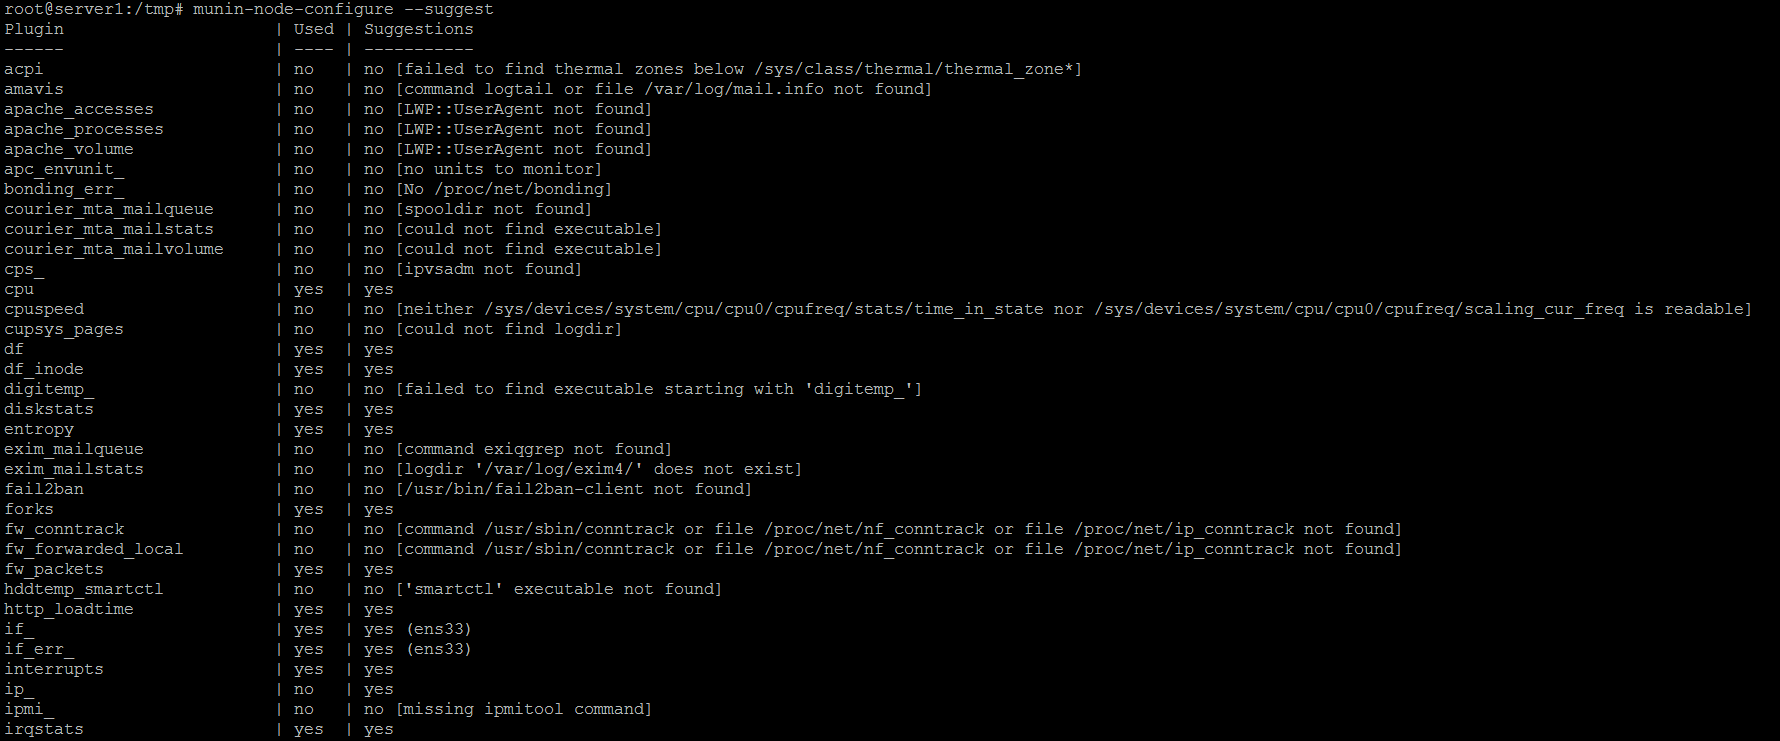Click the courier_mta_mailqueue plugin name
The image size is (1780, 741).
tap(109, 209)
